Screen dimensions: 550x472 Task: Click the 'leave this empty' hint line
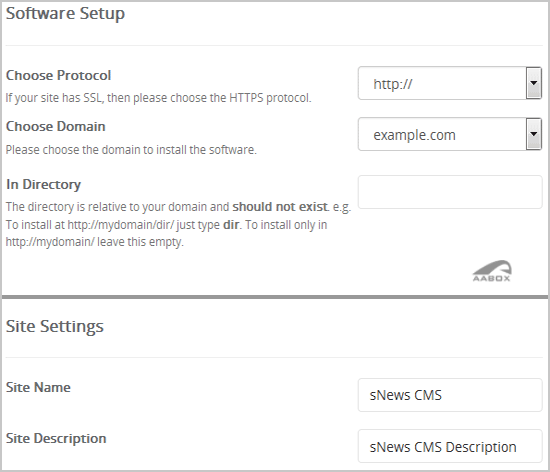click(x=95, y=242)
